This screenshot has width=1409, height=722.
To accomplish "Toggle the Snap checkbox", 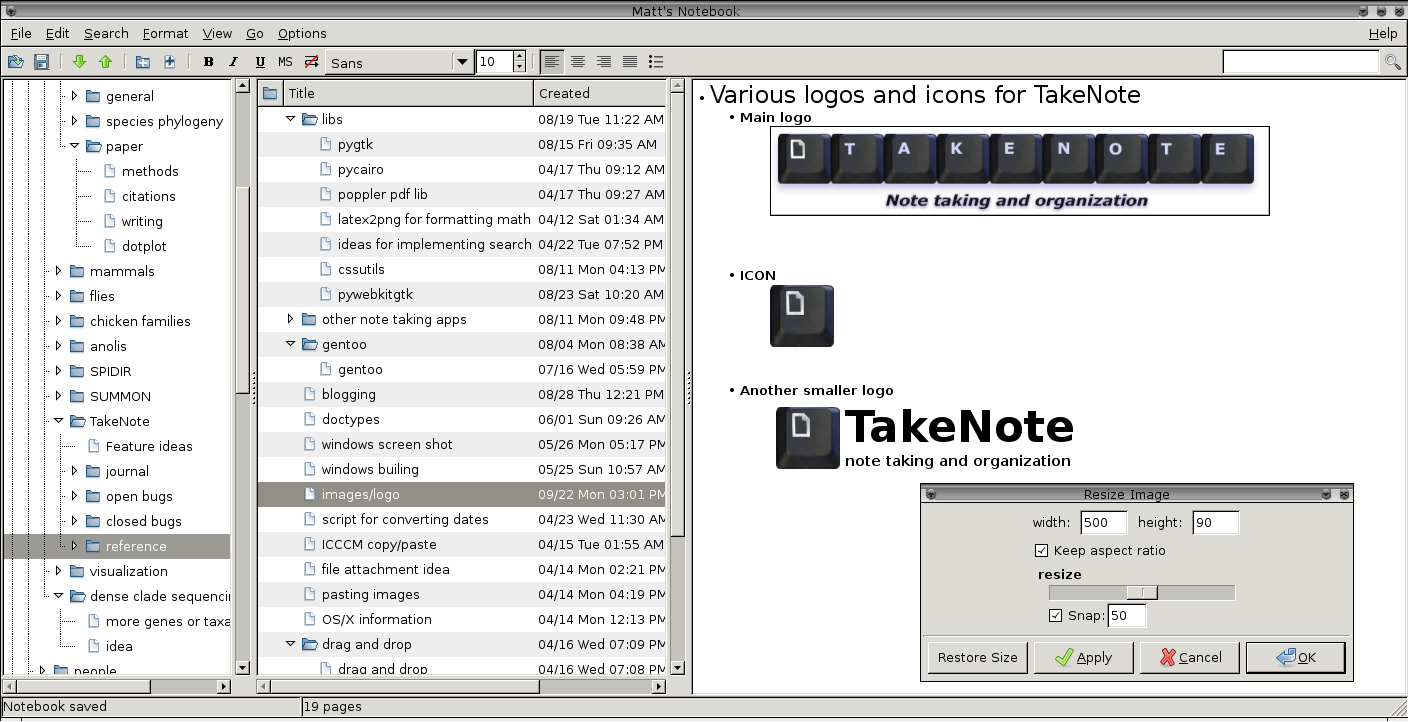I will (x=1055, y=615).
